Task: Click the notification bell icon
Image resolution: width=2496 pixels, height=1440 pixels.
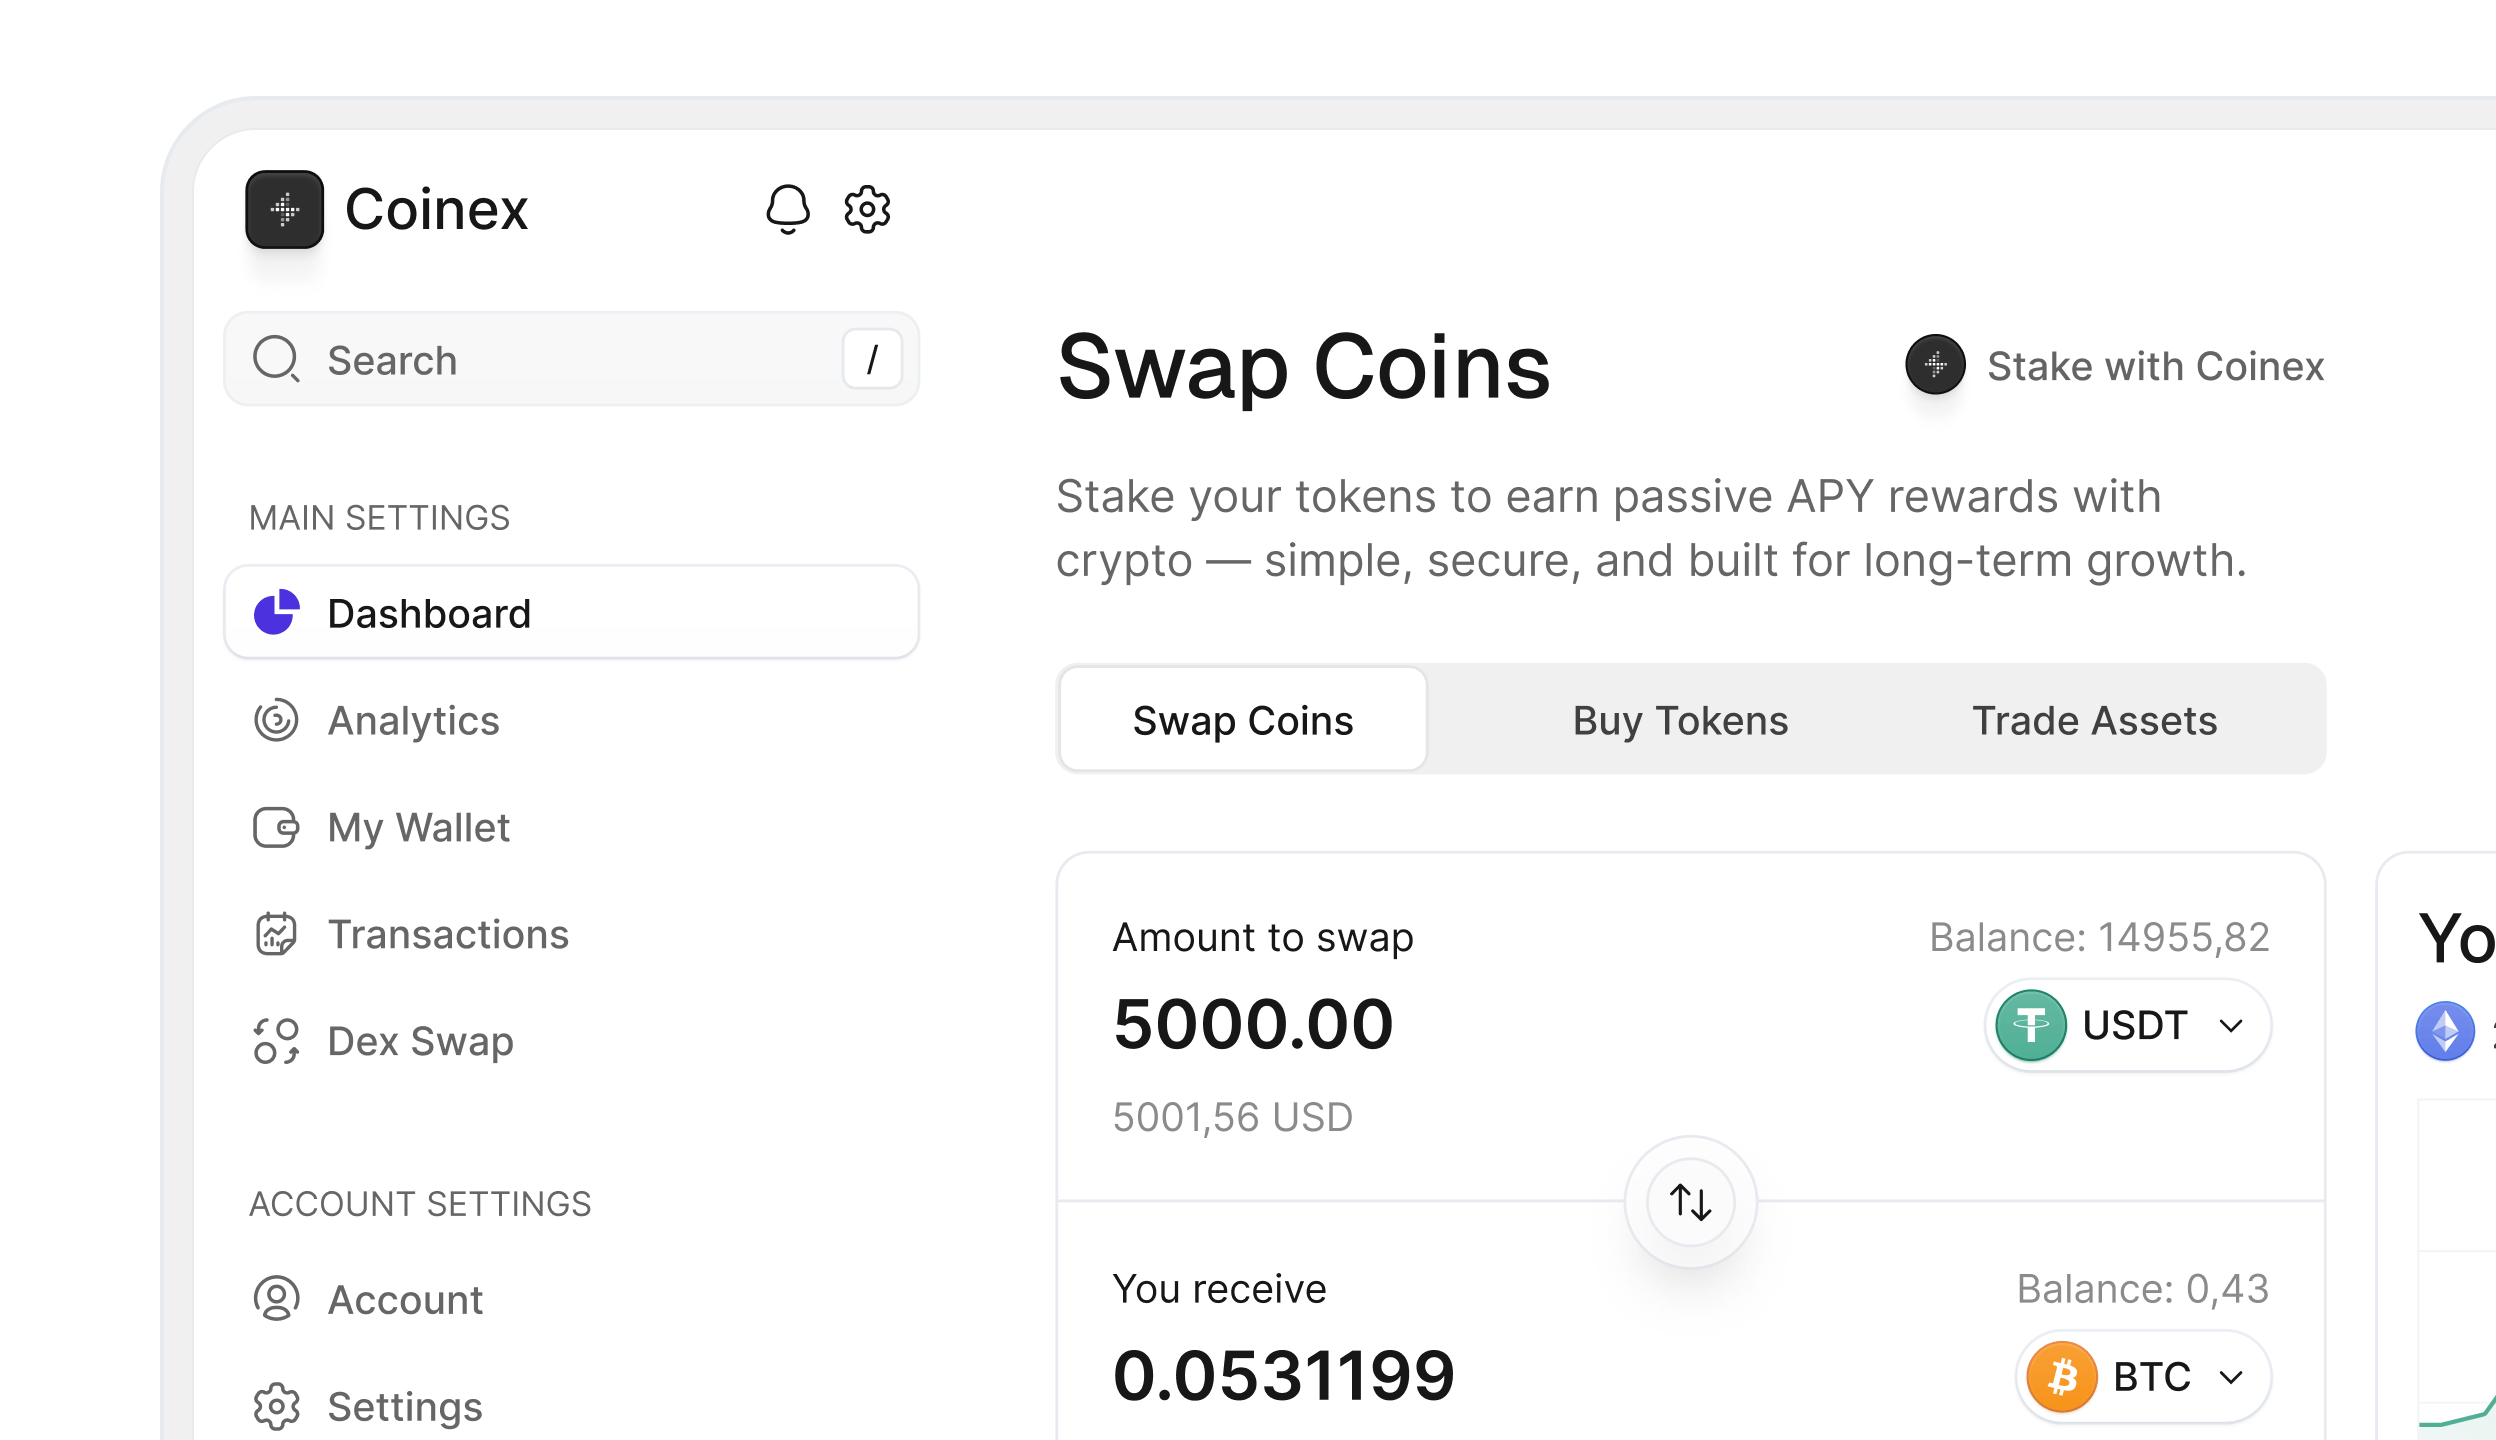Action: [787, 209]
